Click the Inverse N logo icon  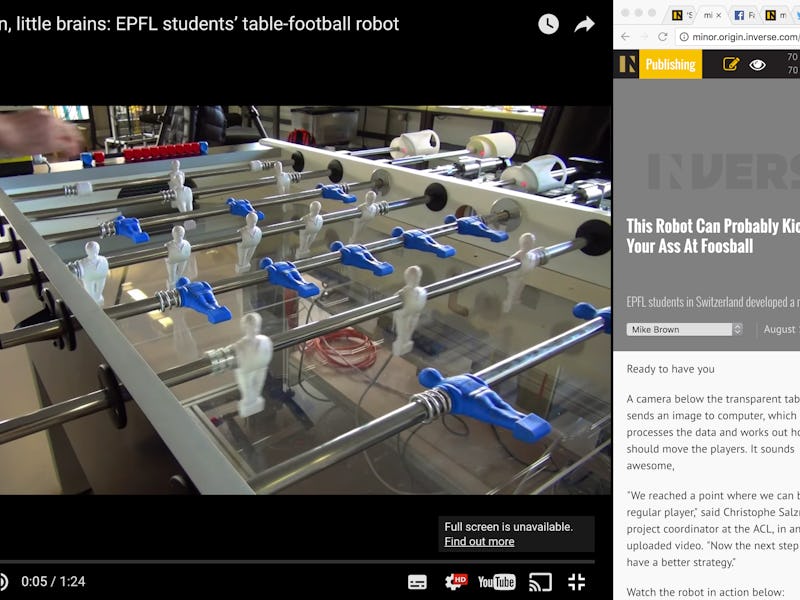point(627,64)
